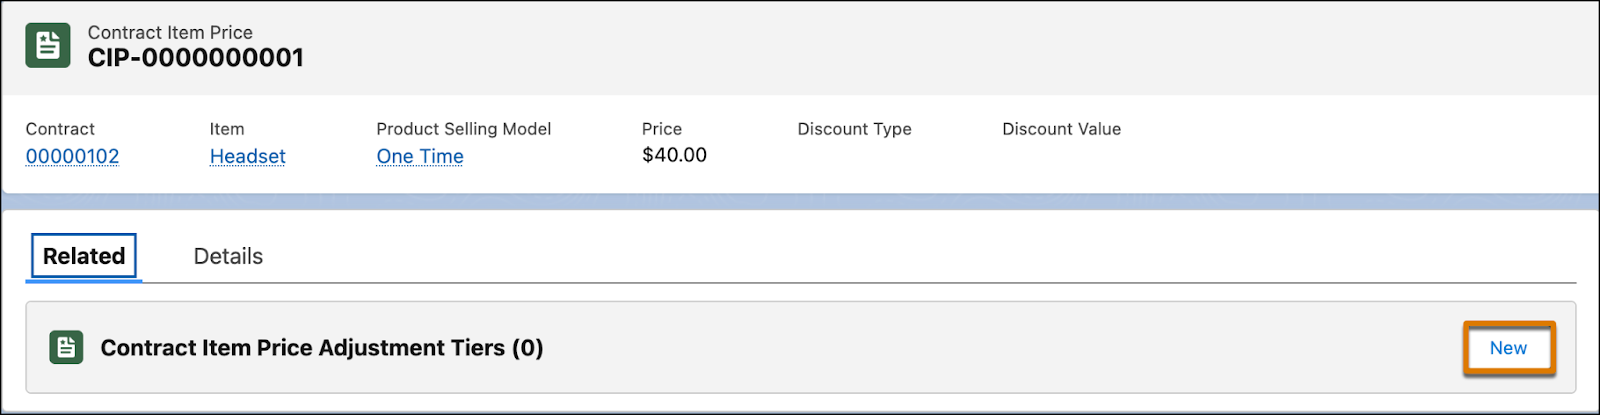Click the Adjustment Tiers related list icon

coord(66,348)
